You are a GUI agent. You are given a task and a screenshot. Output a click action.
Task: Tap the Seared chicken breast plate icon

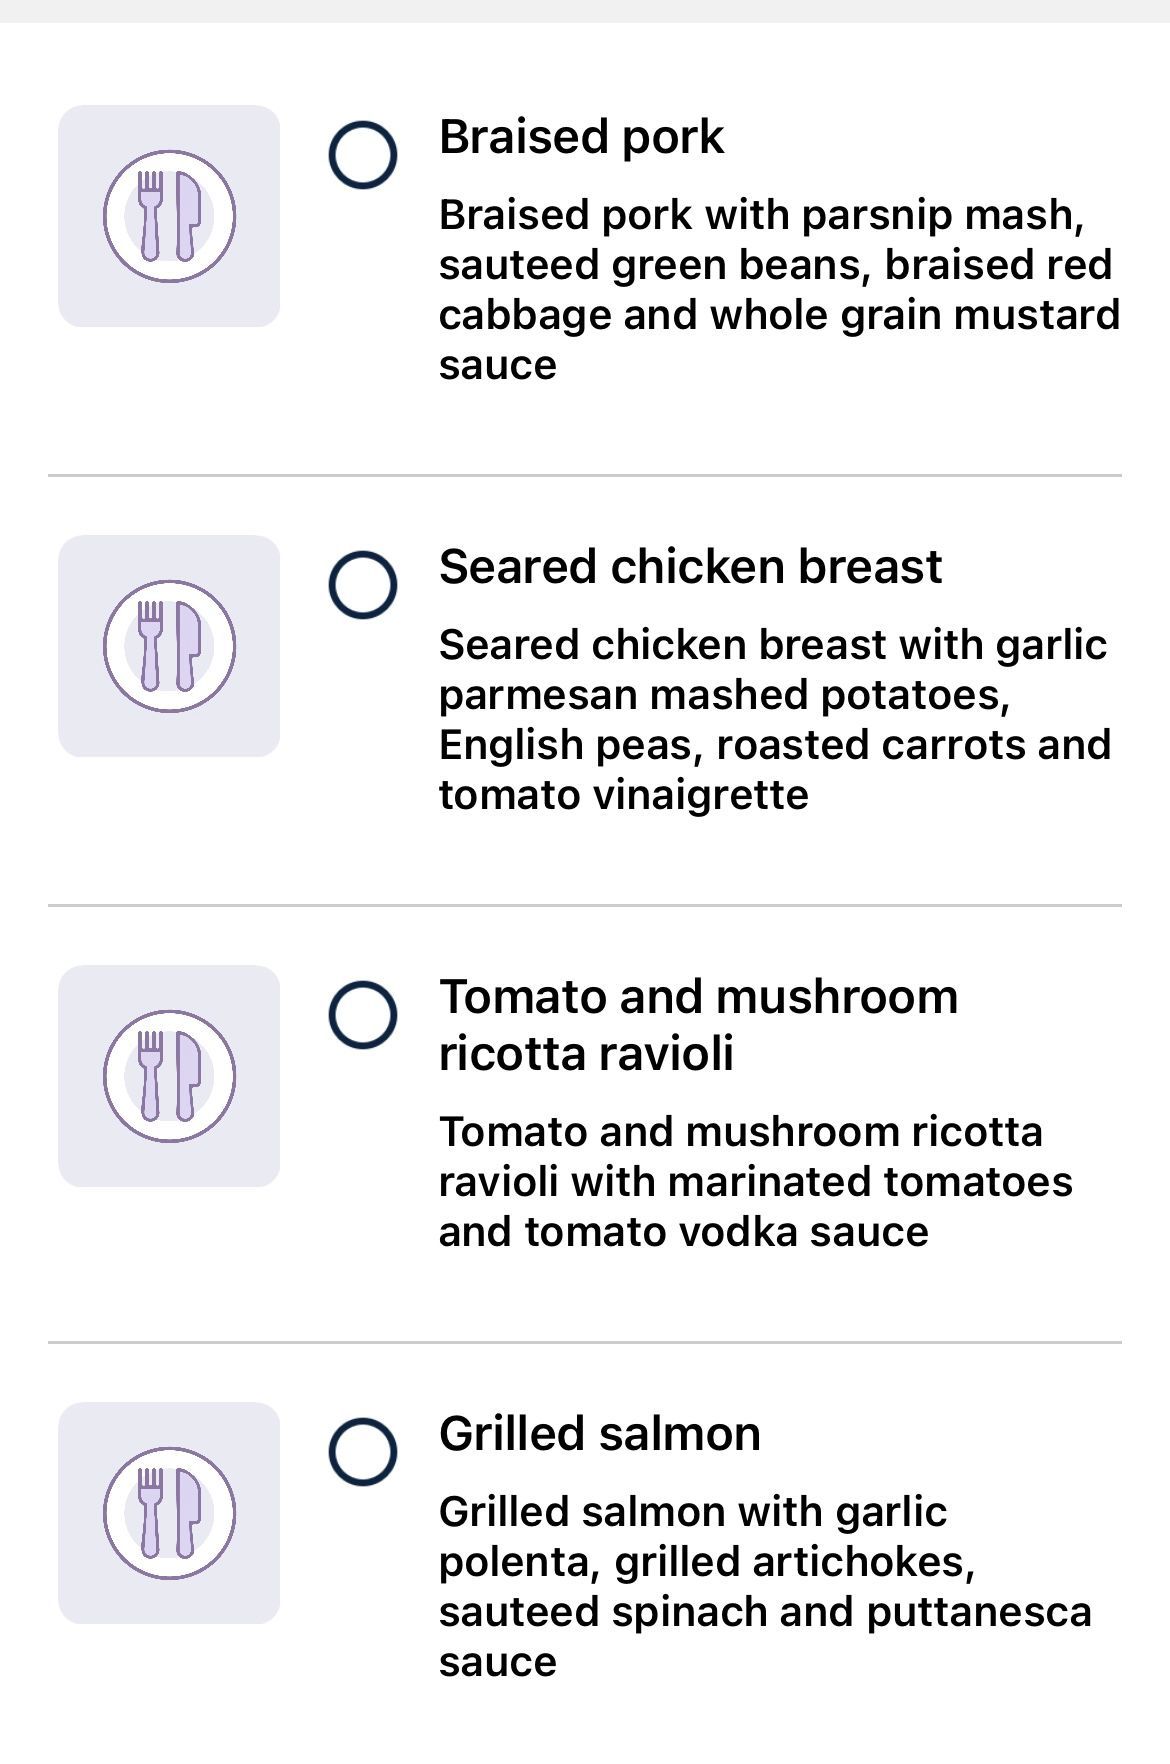pyautogui.click(x=169, y=646)
